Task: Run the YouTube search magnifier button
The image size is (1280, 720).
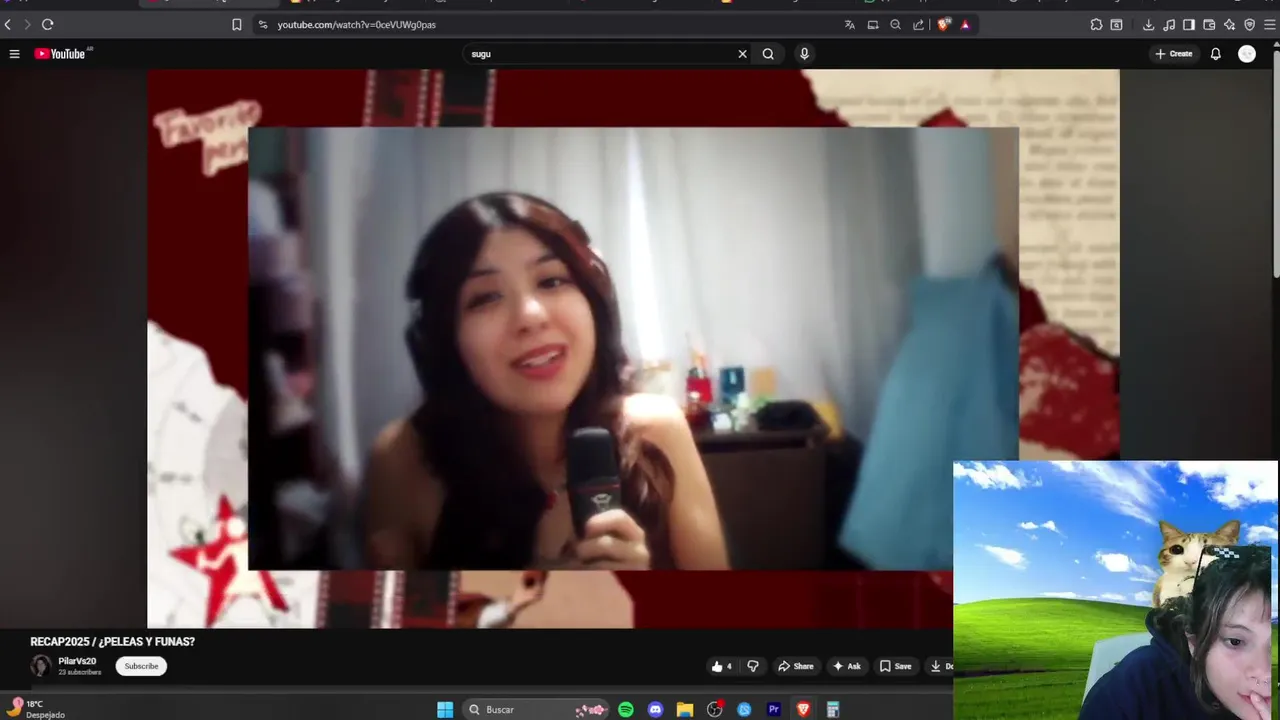Action: point(768,54)
